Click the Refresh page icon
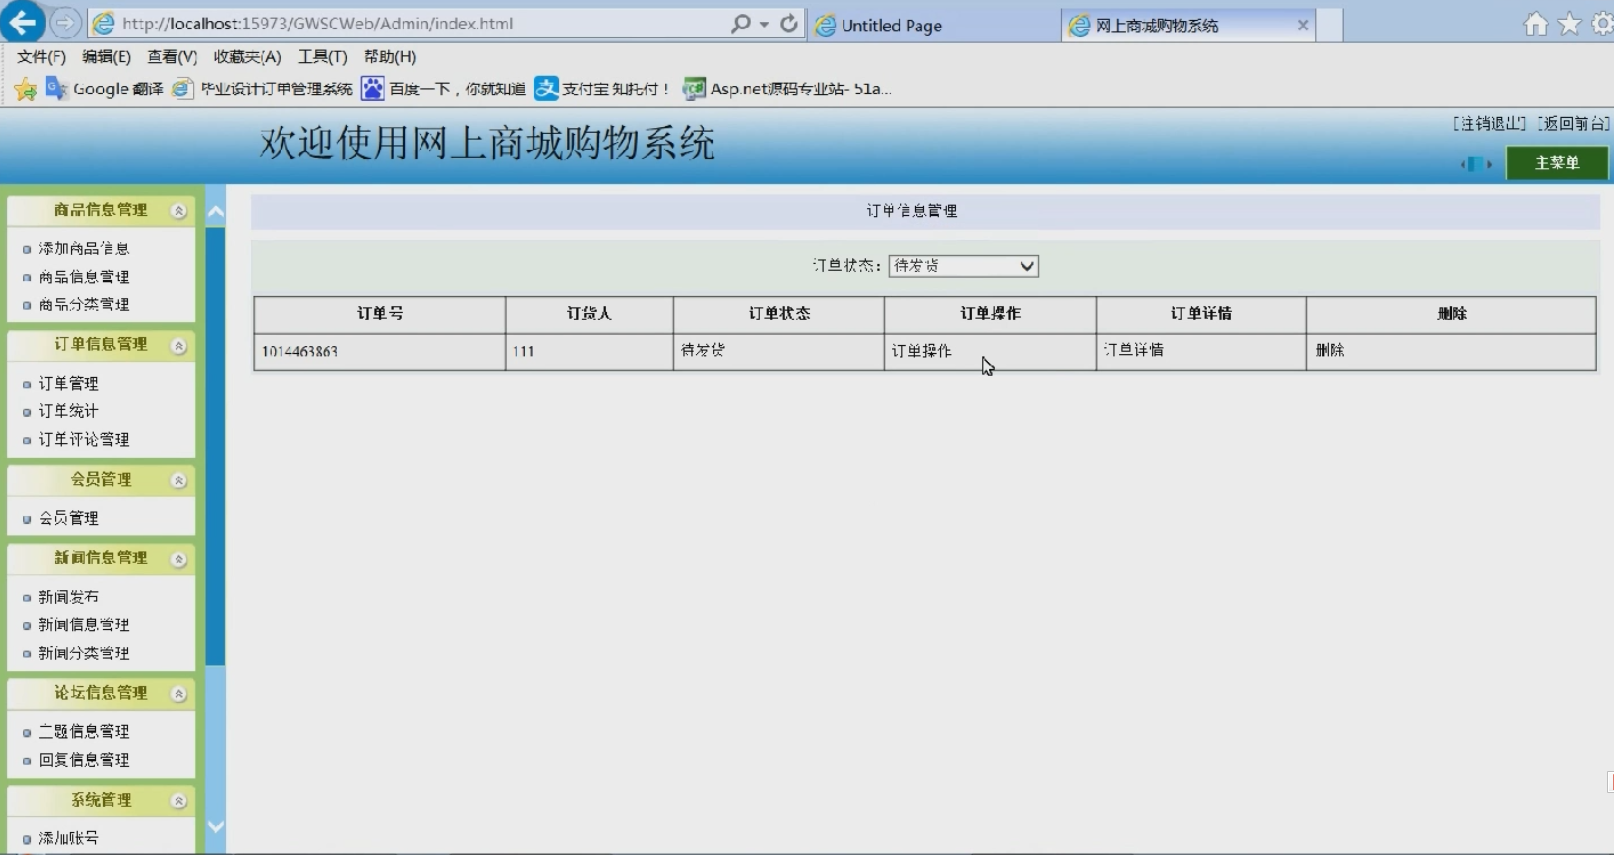This screenshot has width=1614, height=855. 789,23
